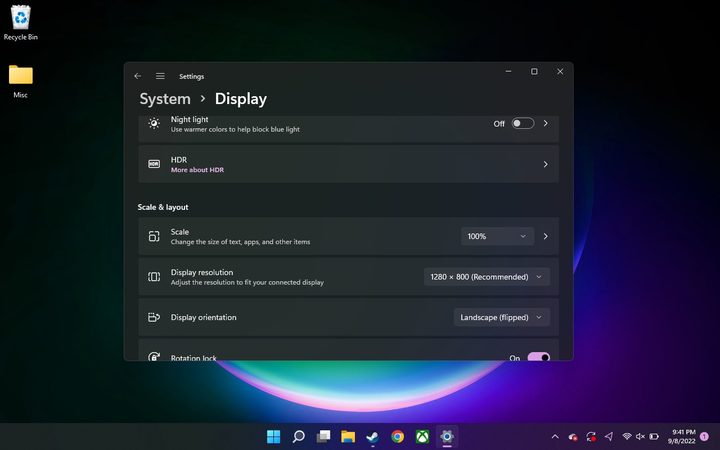Image resolution: width=720 pixels, height=450 pixels.
Task: Click the update restart tray icon
Action: [x=591, y=436]
